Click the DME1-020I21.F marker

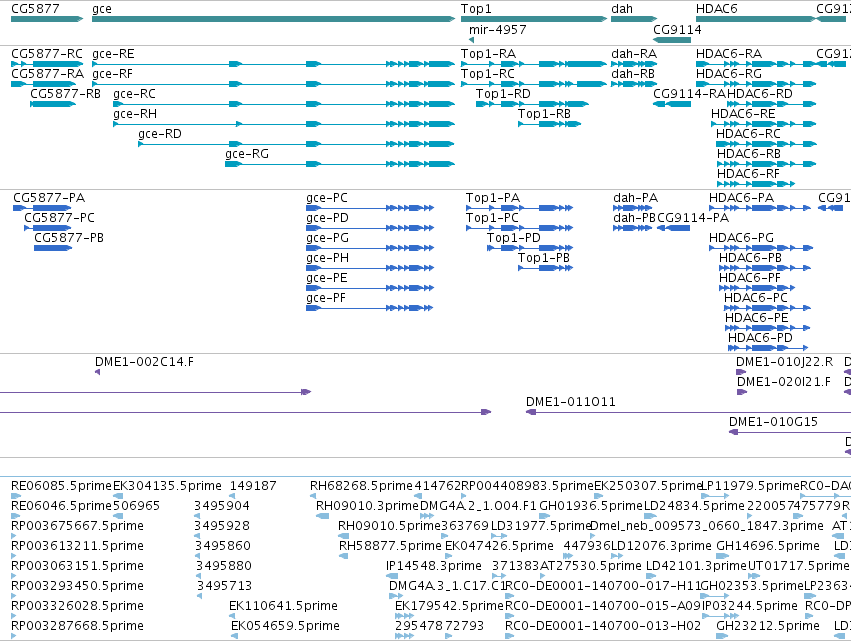click(742, 392)
